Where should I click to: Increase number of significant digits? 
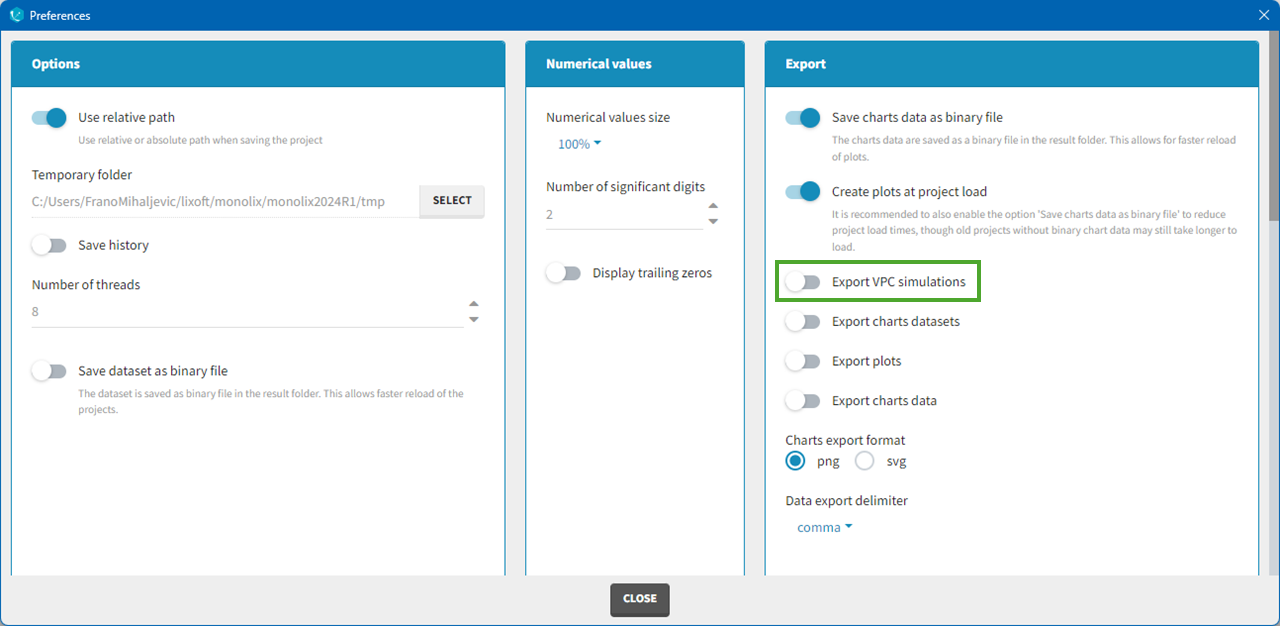(713, 207)
